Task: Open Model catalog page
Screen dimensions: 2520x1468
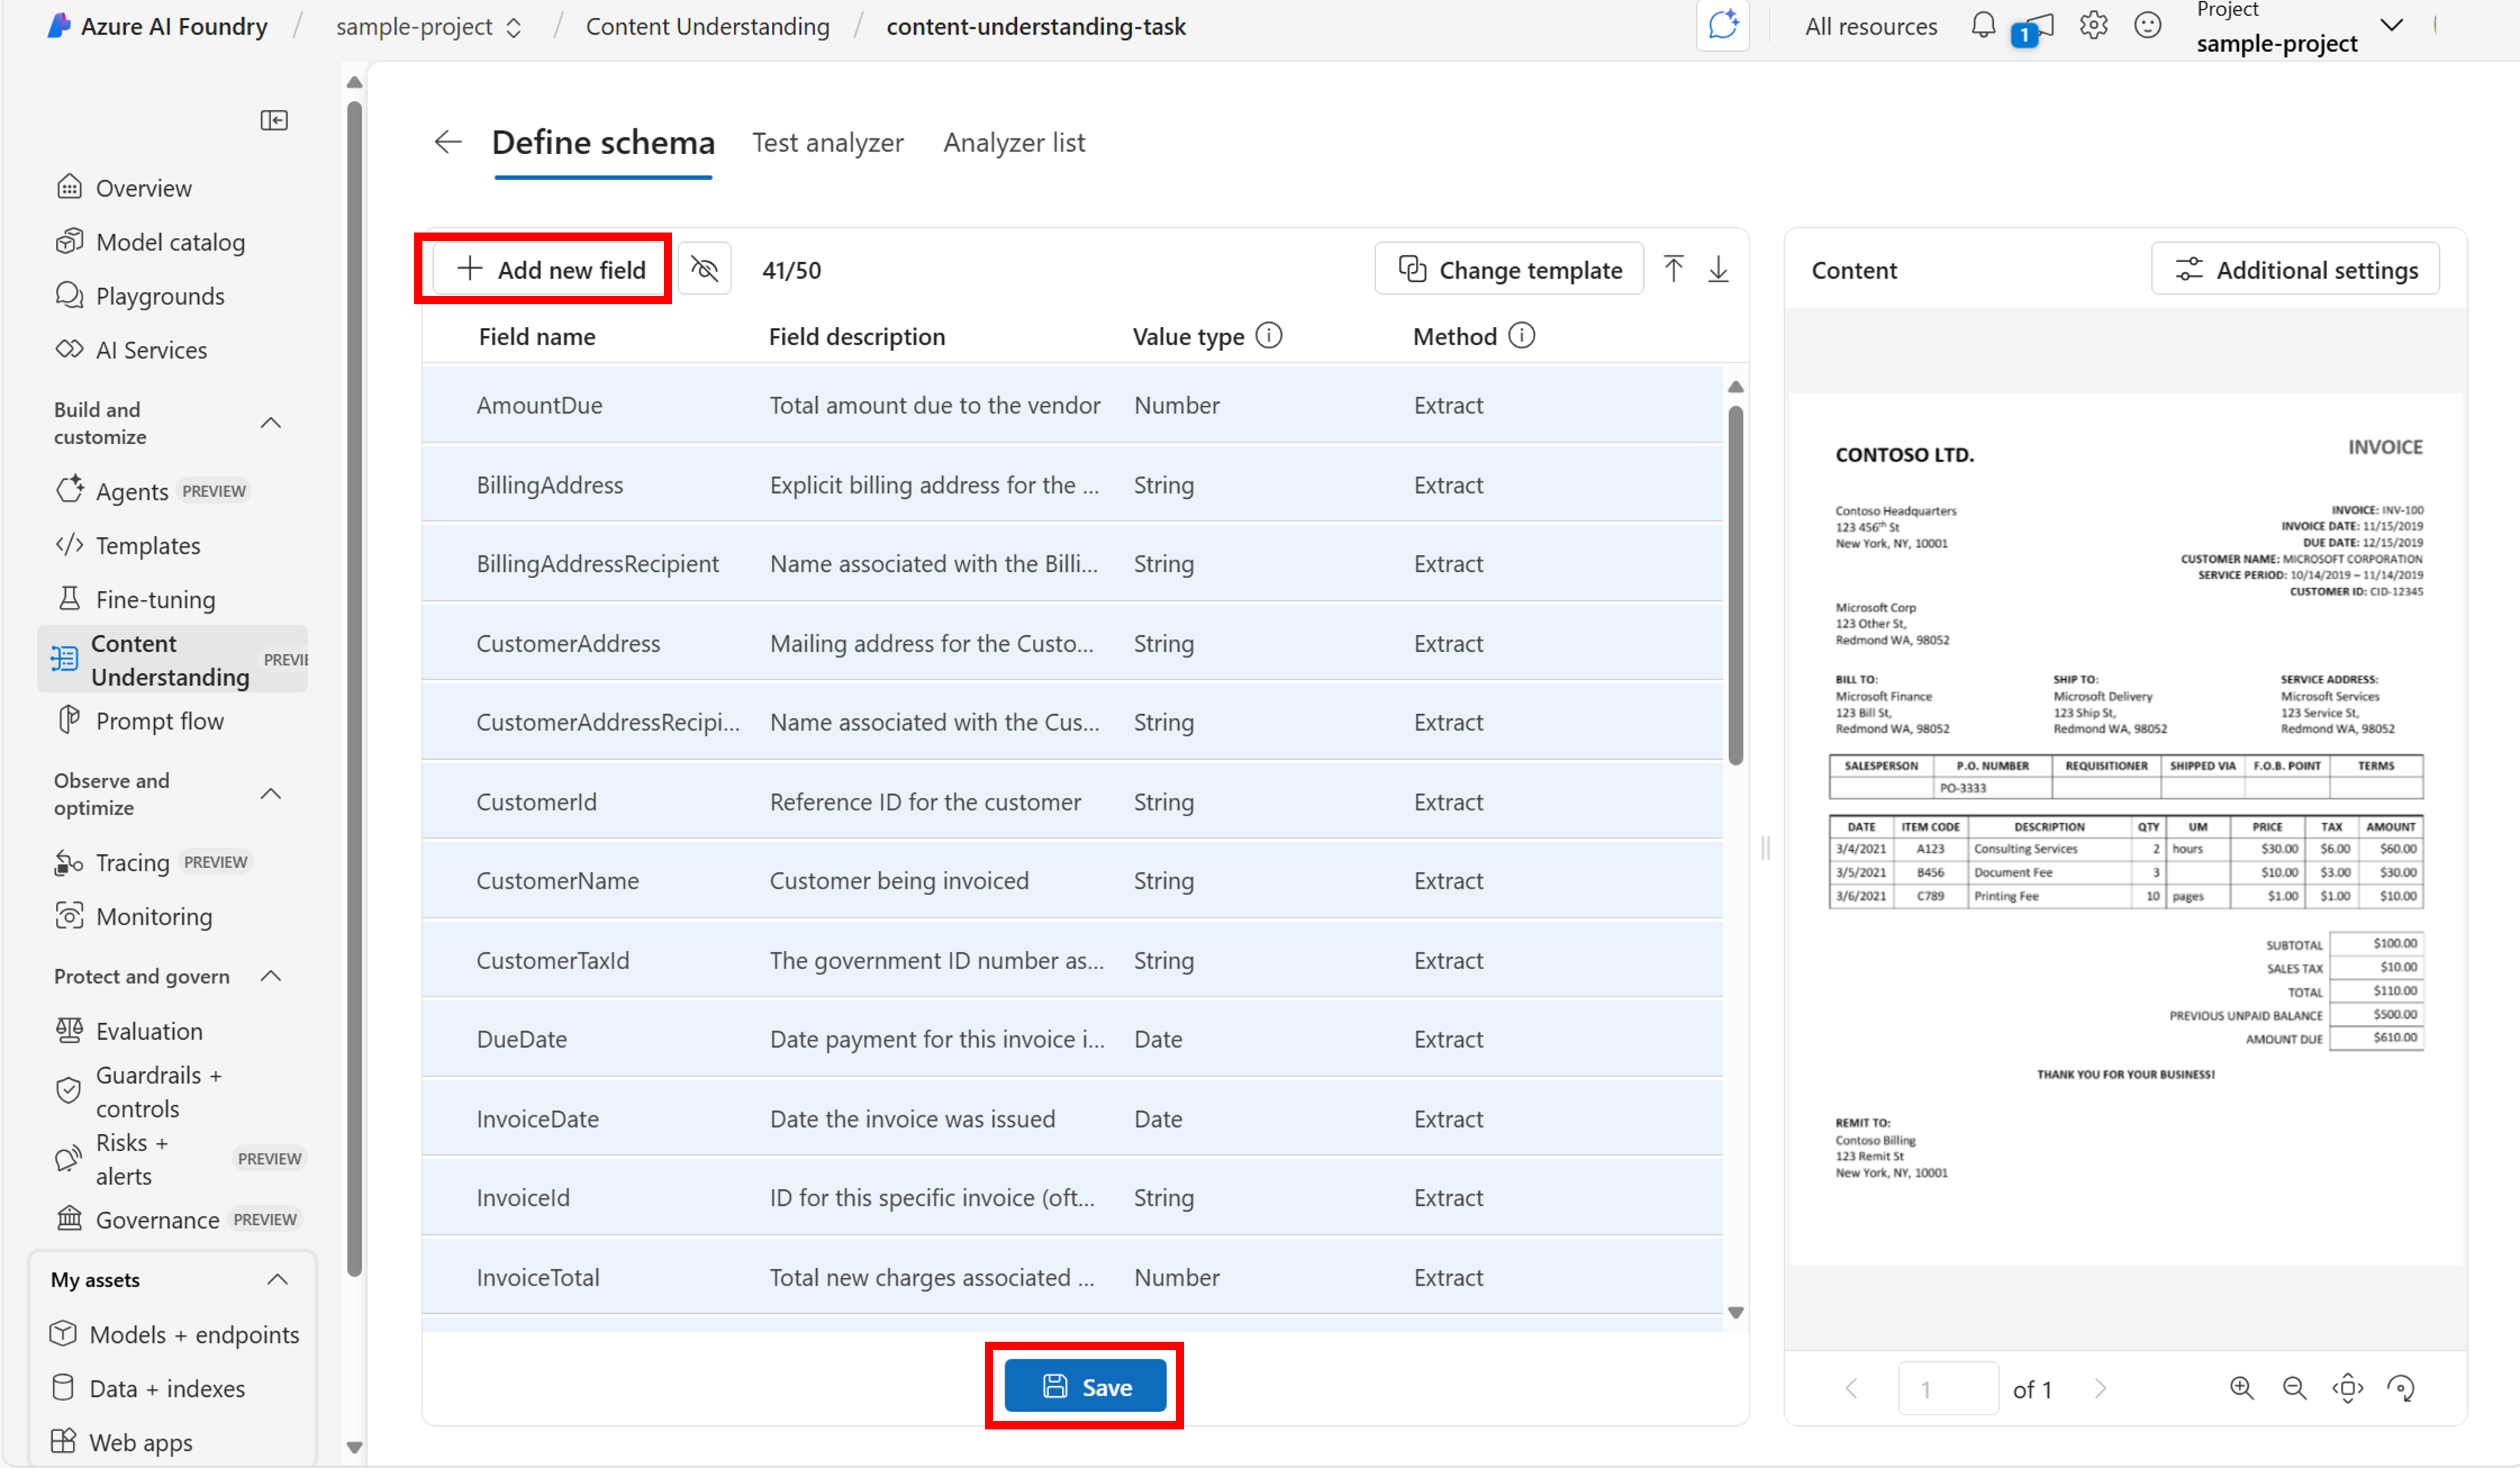Action: pos(150,242)
